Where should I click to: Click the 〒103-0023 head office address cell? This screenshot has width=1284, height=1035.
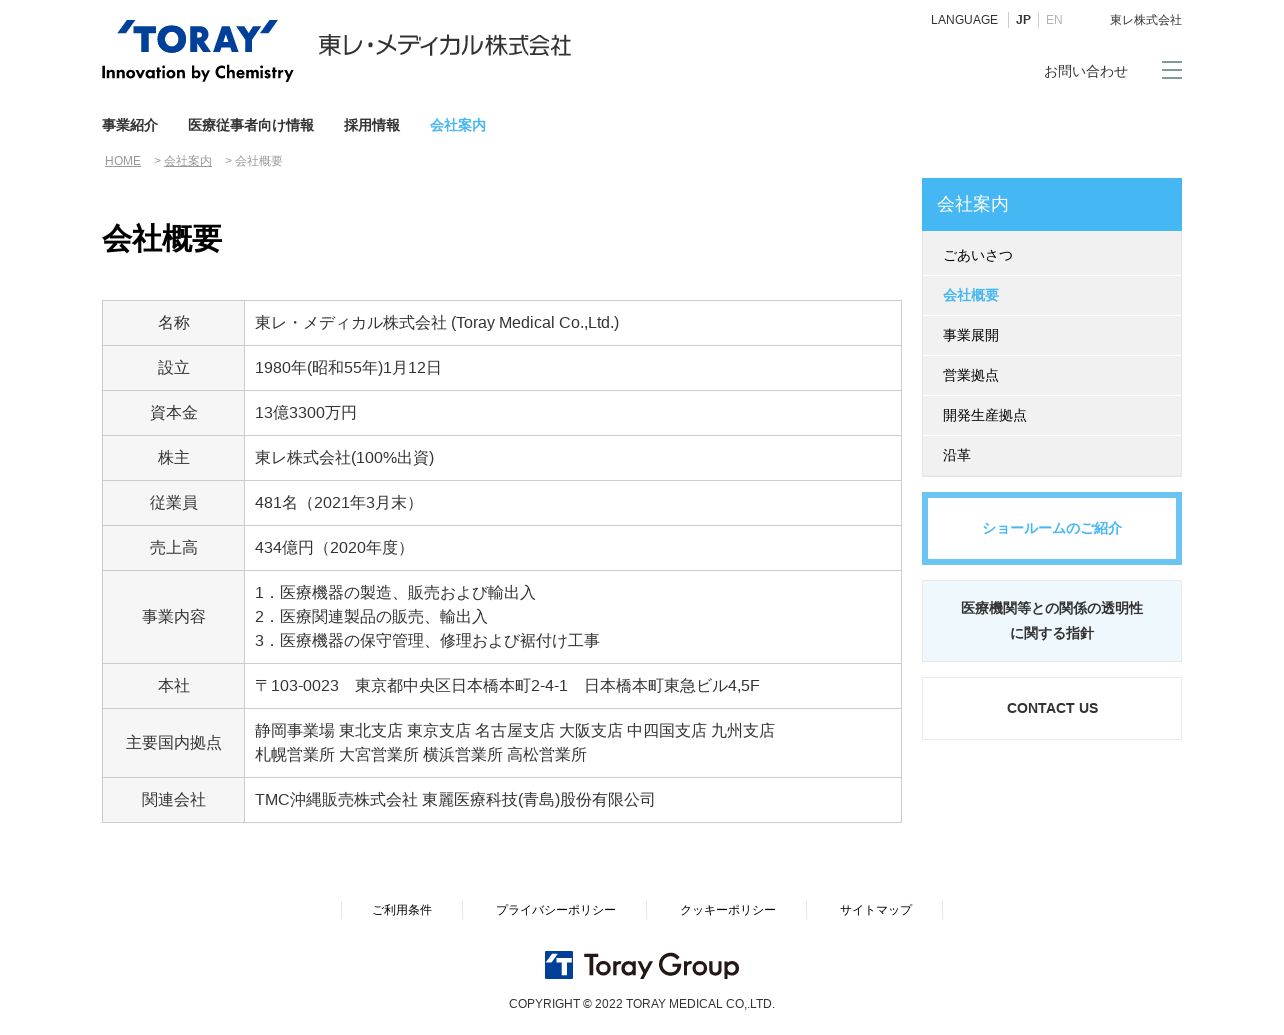click(573, 686)
